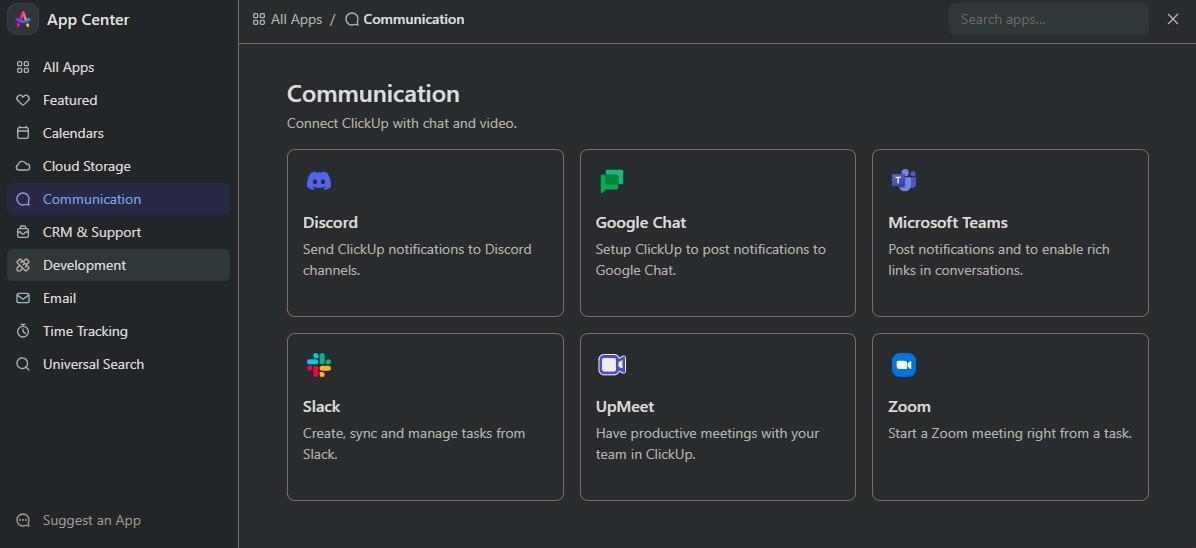
Task: Open the Email category label
Action: click(59, 298)
